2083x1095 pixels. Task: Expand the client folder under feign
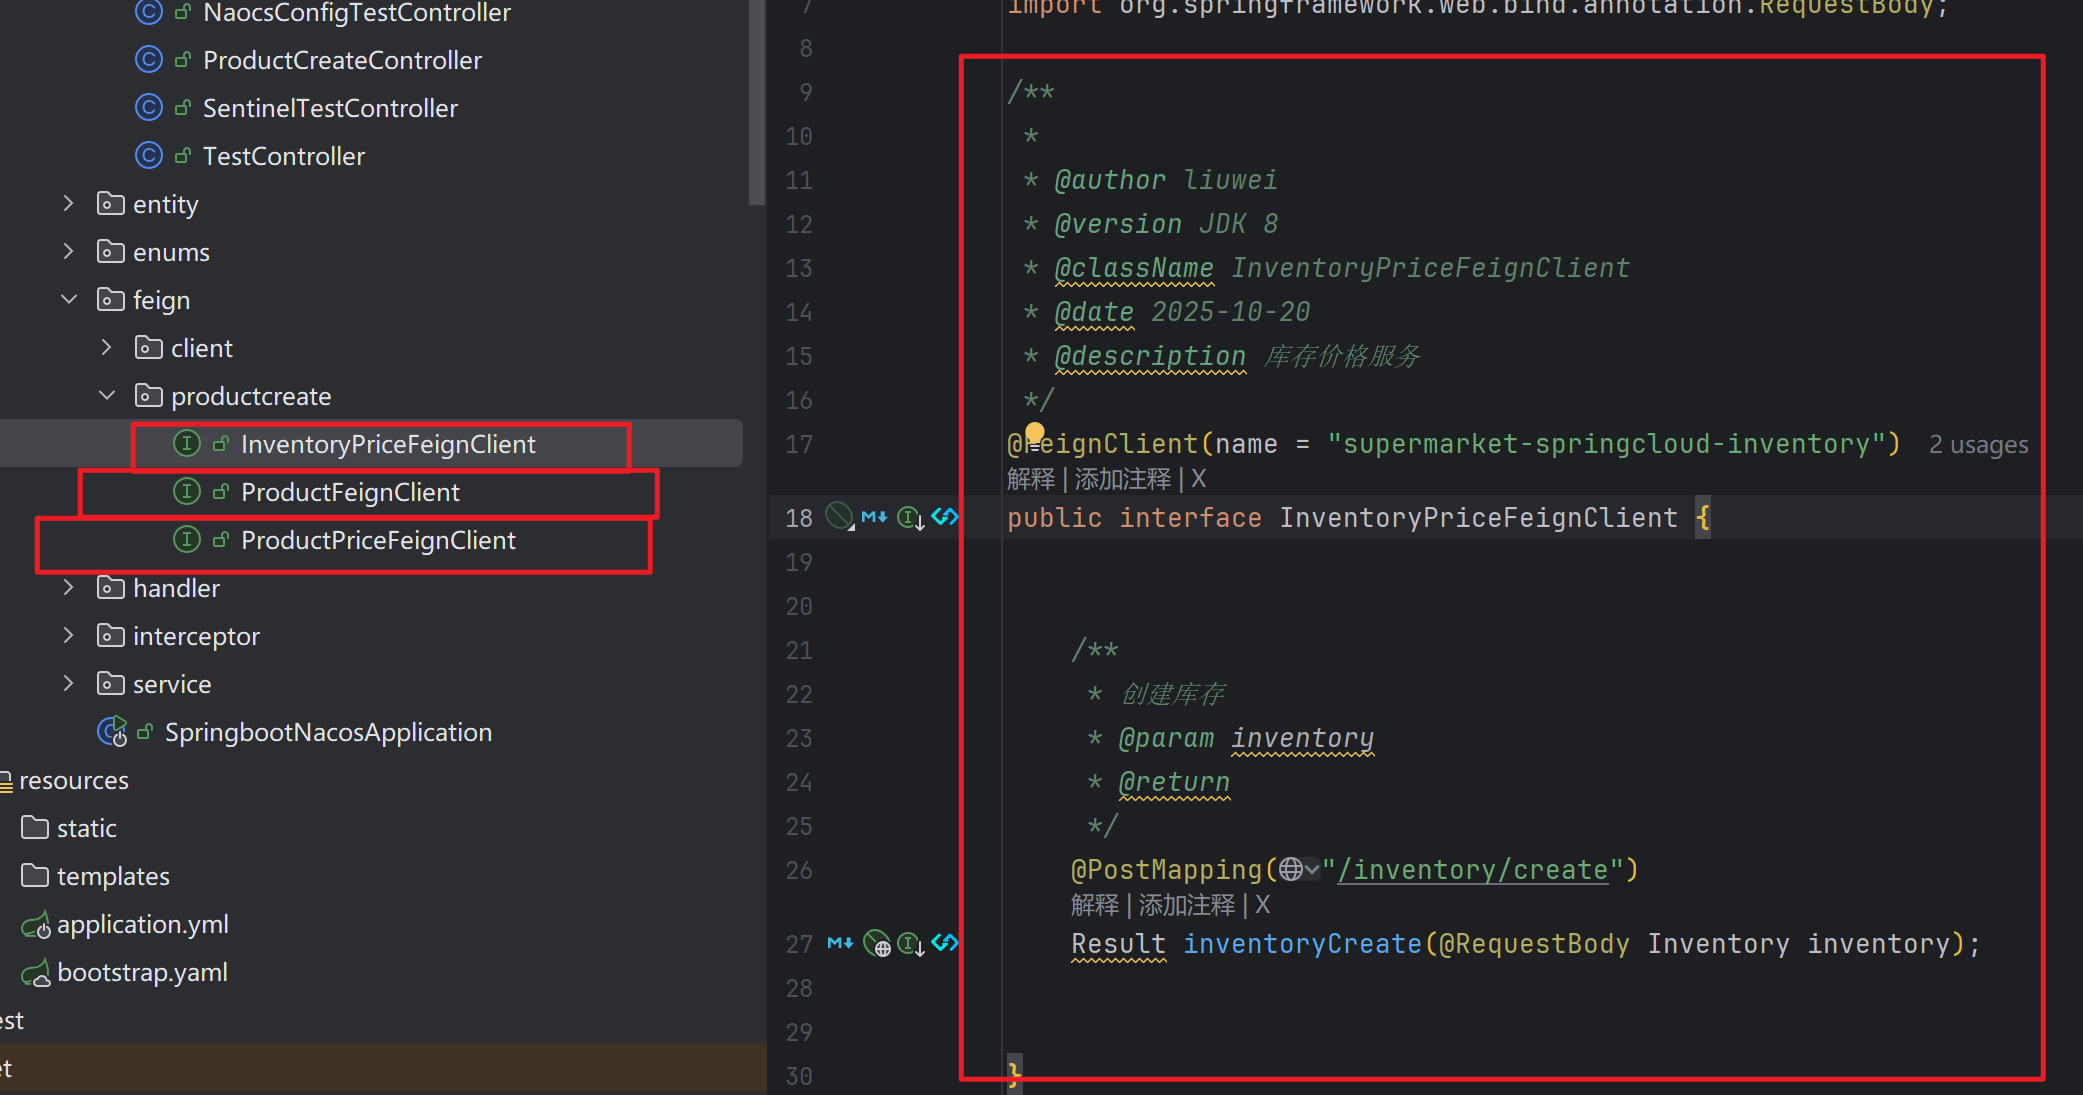106,348
